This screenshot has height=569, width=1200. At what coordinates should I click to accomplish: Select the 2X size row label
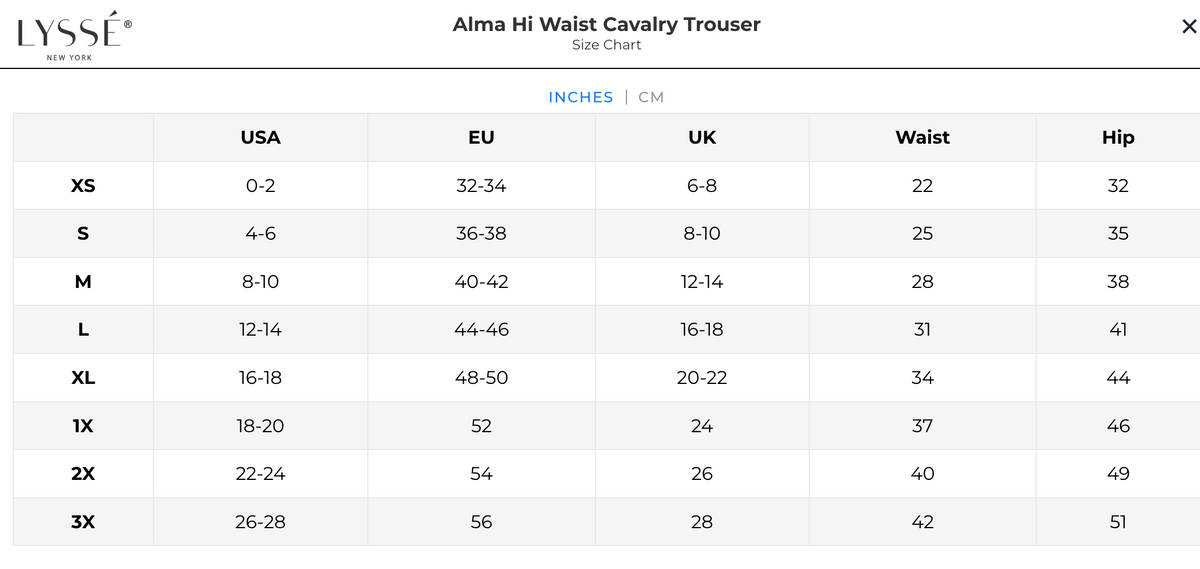pos(83,474)
